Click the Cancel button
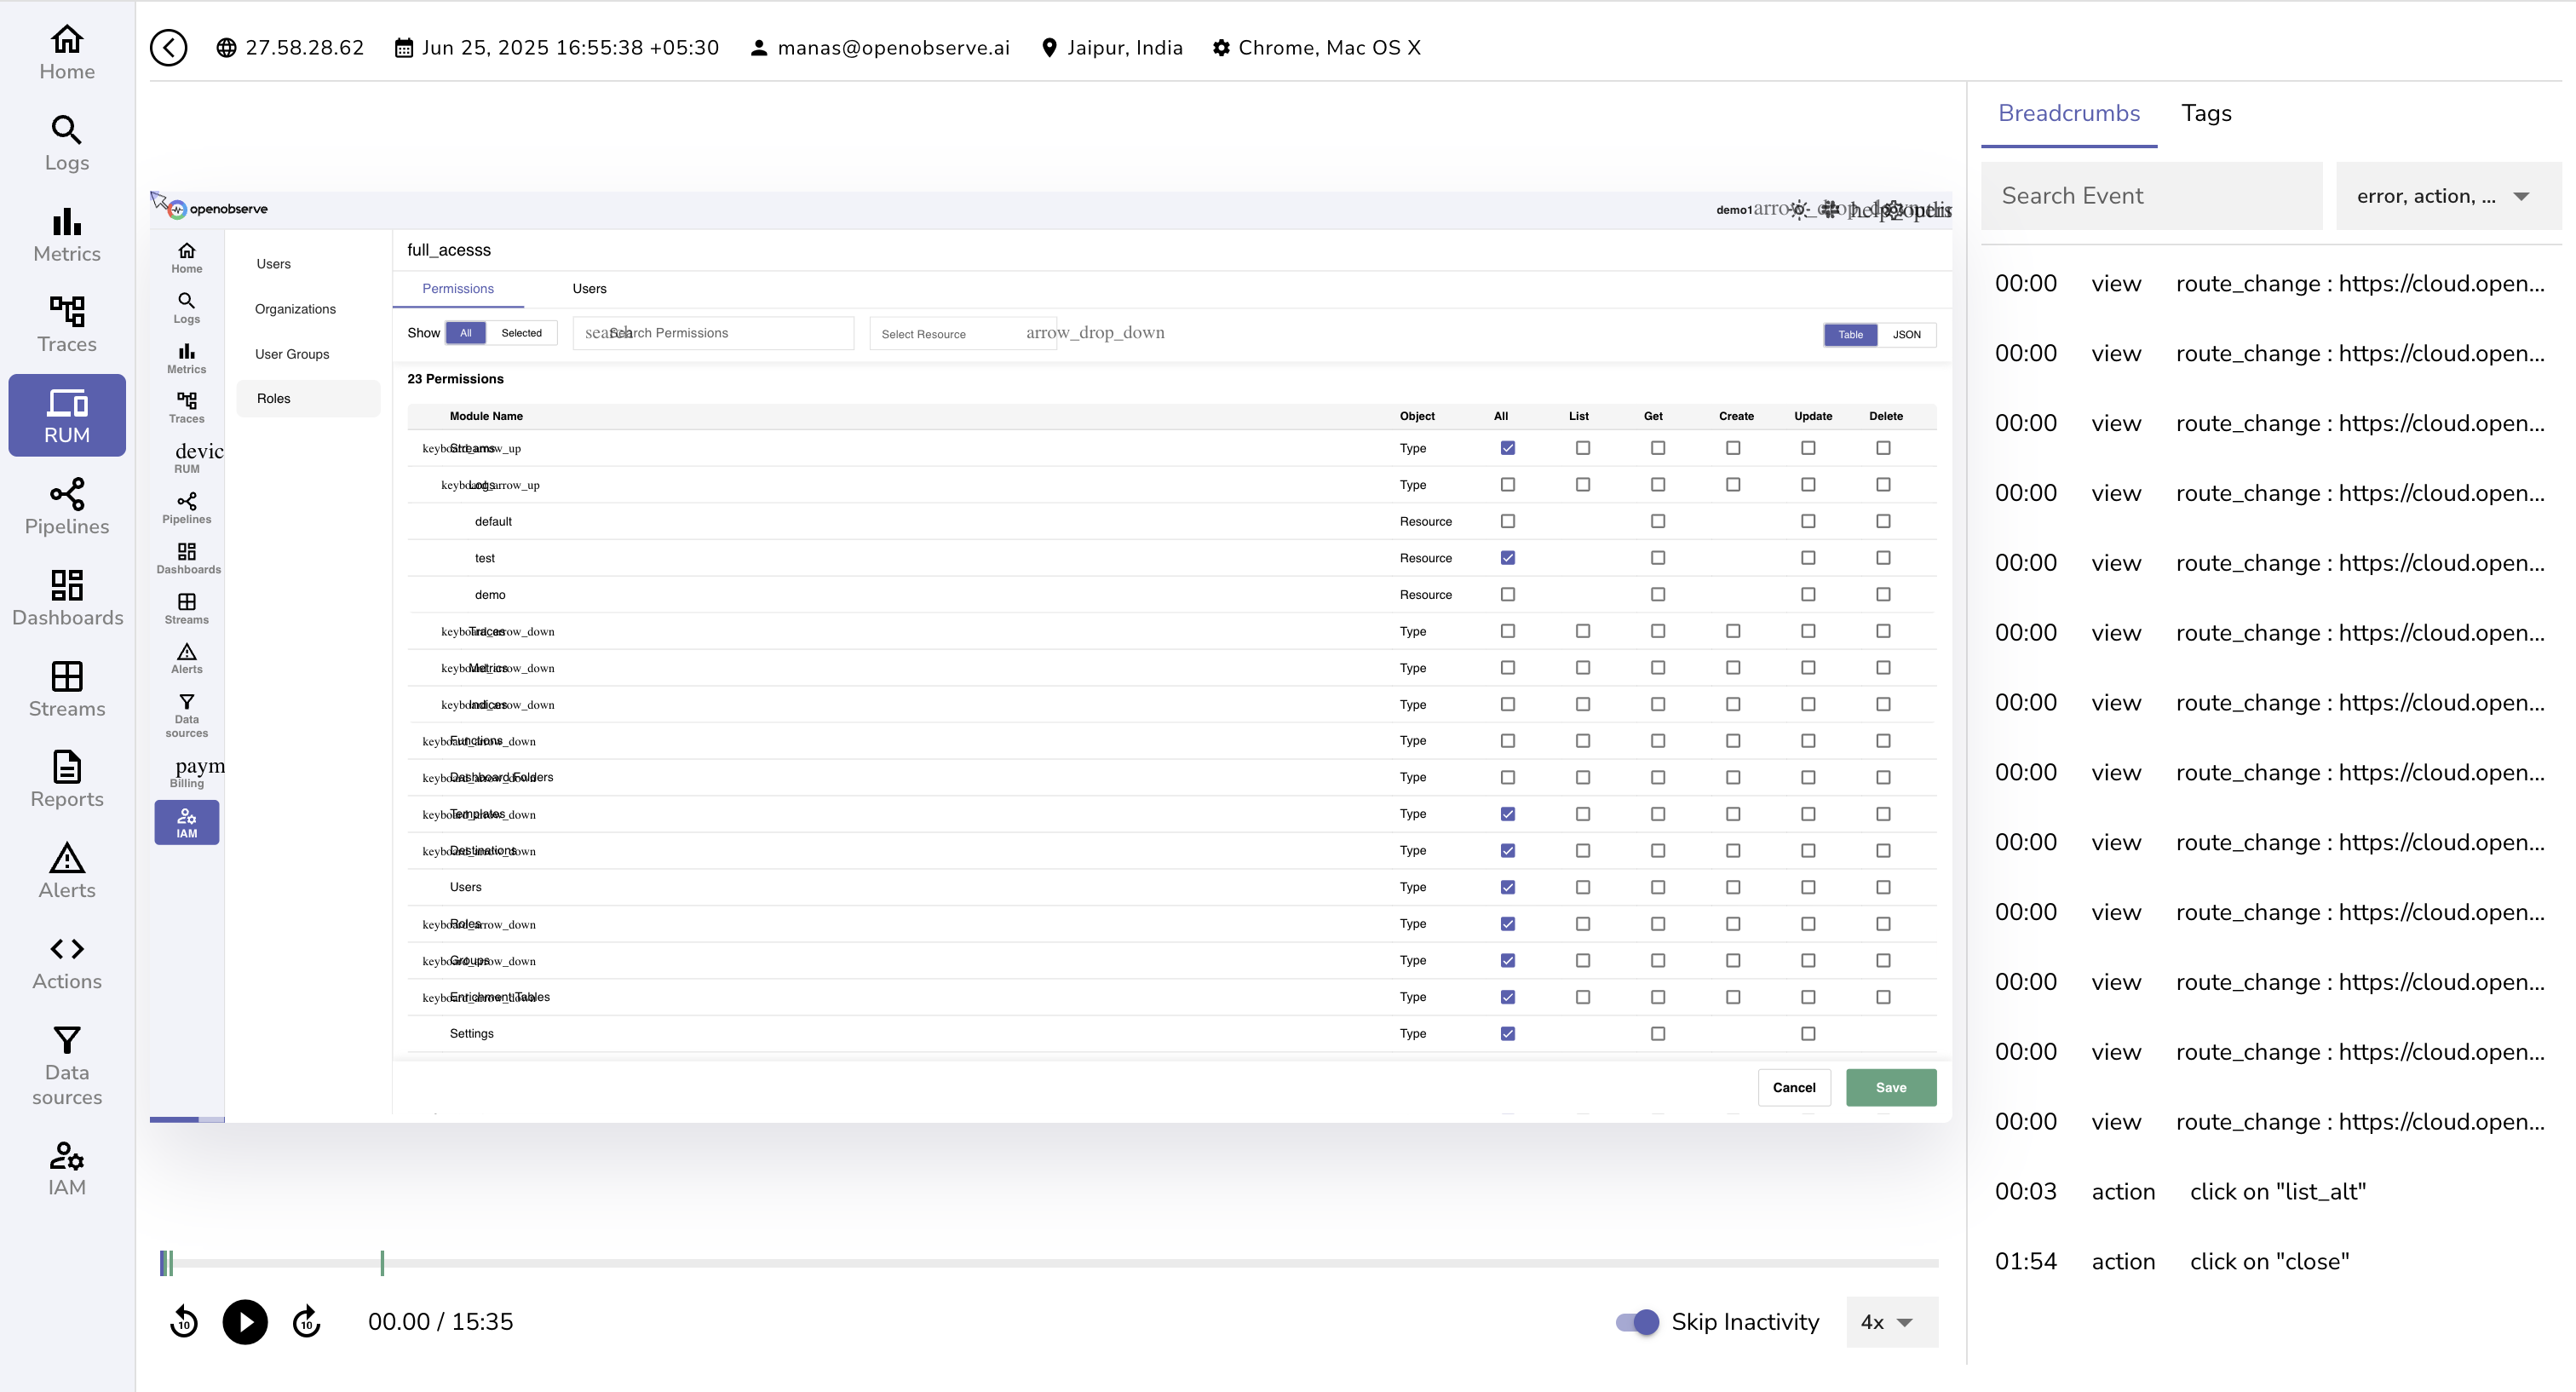 coord(1794,1087)
